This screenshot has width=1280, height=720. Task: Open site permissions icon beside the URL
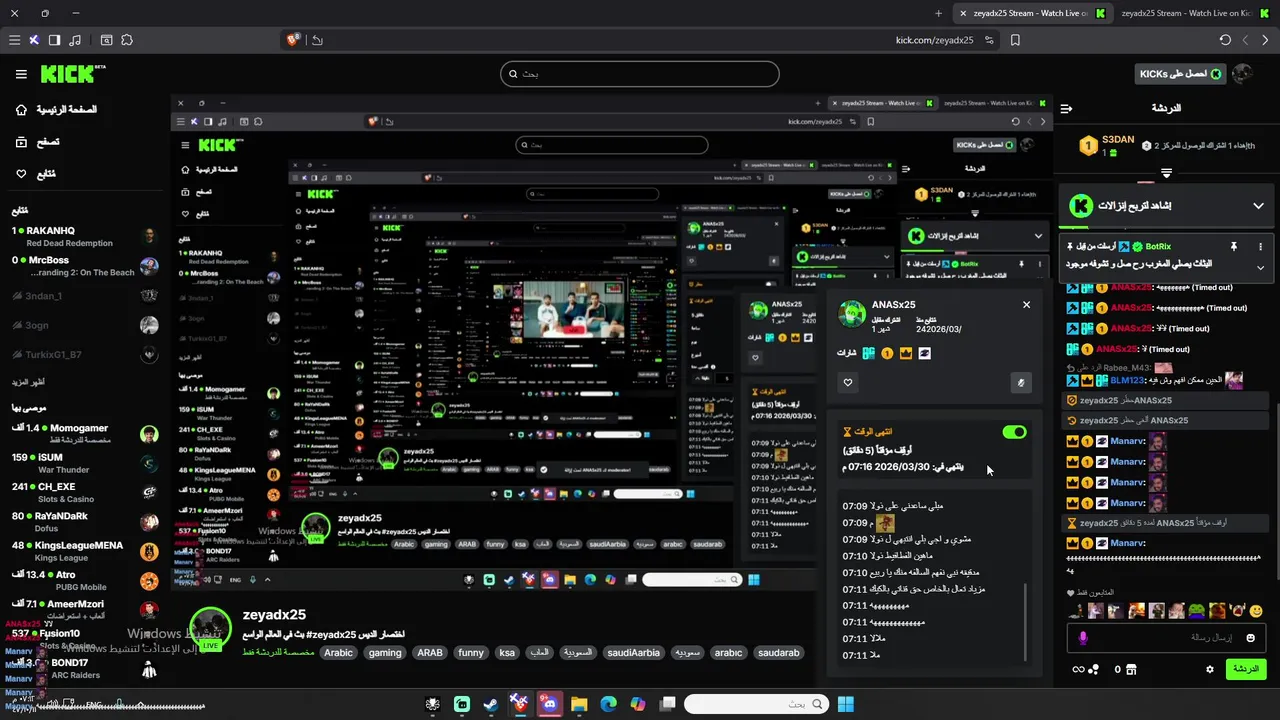click(x=989, y=40)
